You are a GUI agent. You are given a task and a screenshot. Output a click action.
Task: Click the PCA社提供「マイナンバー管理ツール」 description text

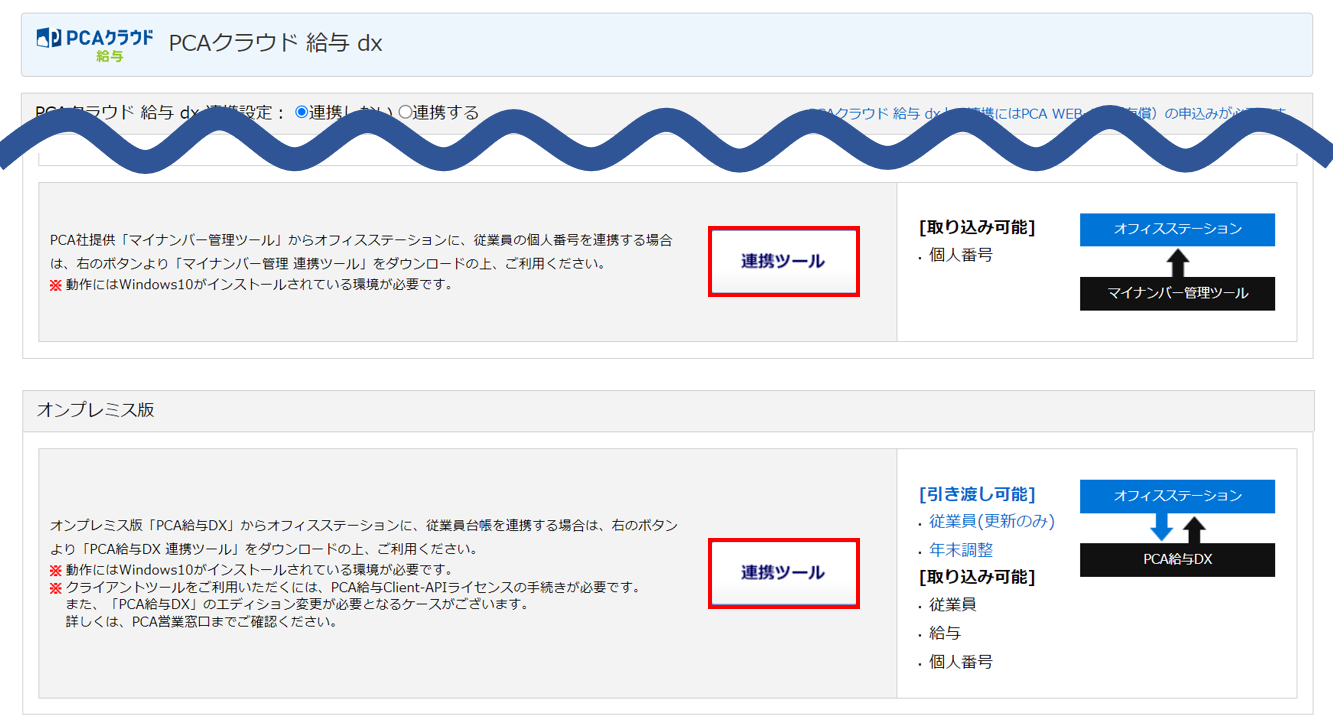click(x=361, y=252)
